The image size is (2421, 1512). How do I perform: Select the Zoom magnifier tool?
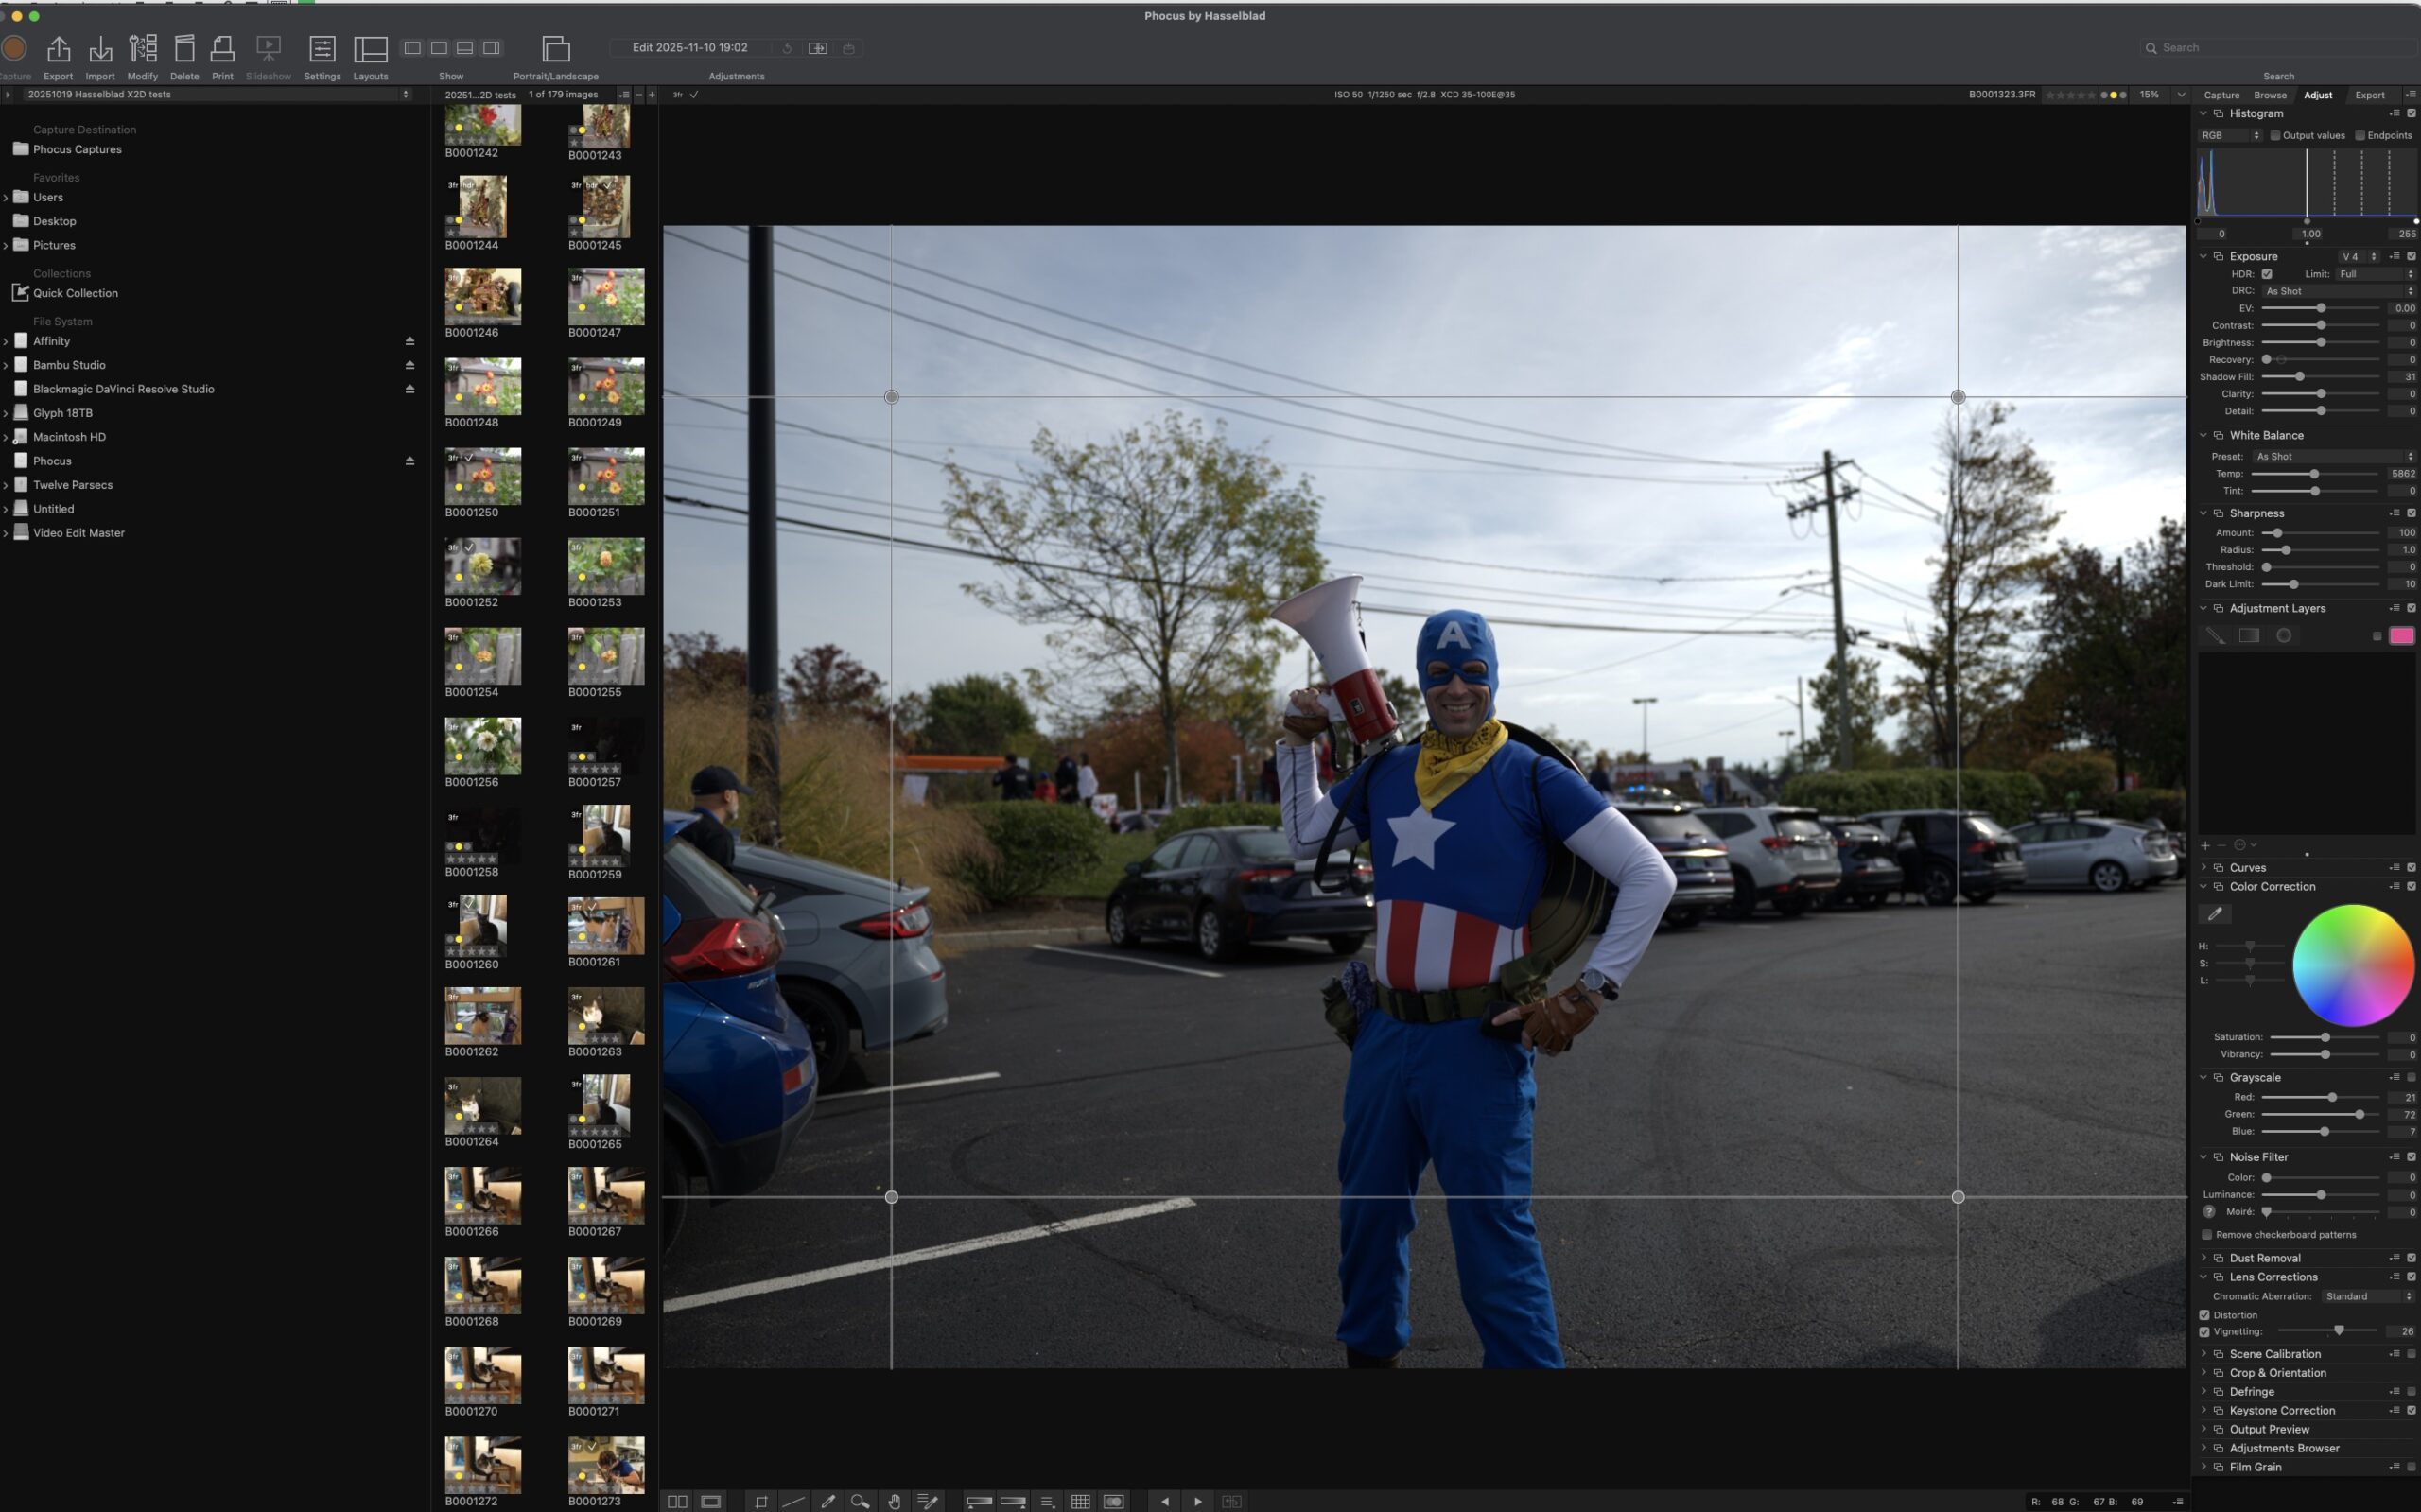pyautogui.click(x=859, y=1501)
